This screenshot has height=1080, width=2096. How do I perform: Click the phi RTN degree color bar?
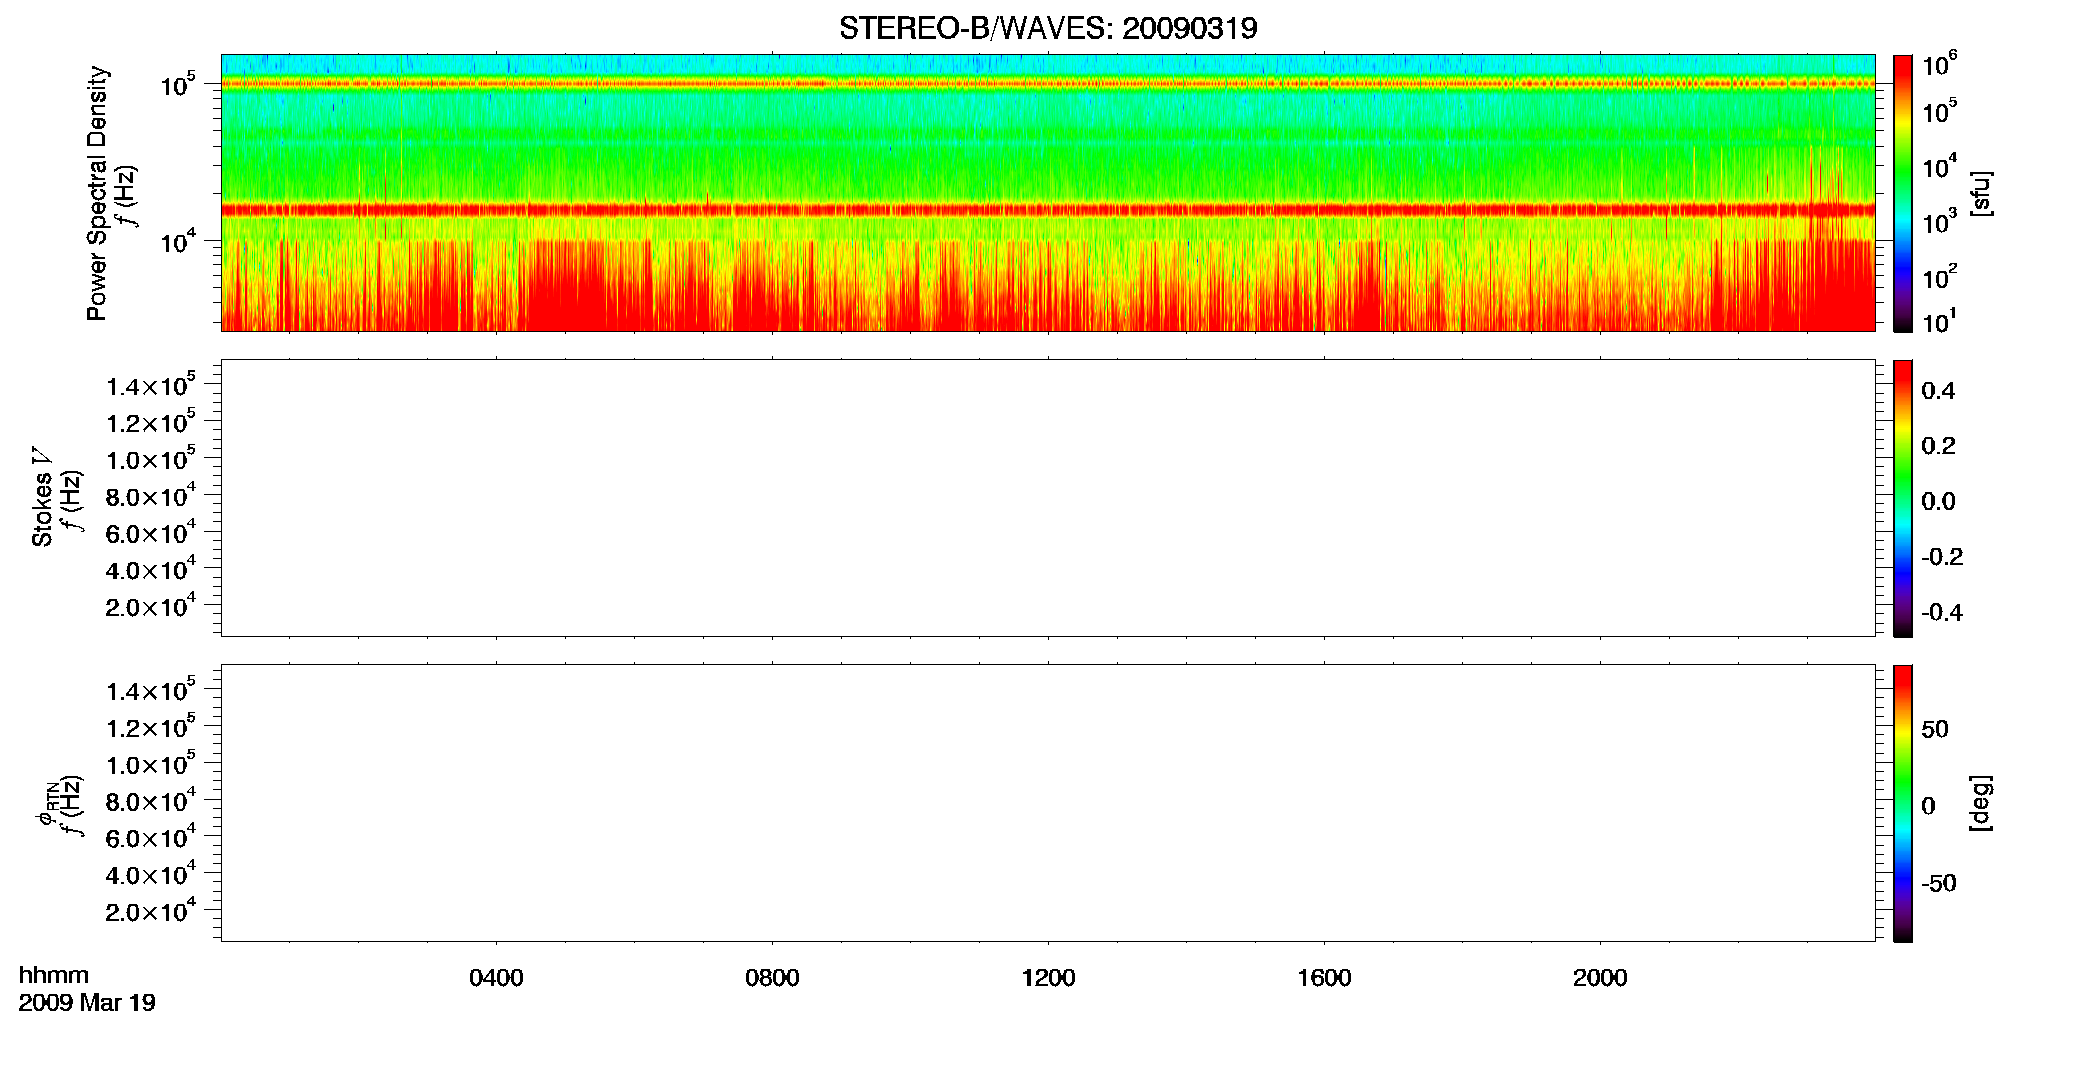1903,803
